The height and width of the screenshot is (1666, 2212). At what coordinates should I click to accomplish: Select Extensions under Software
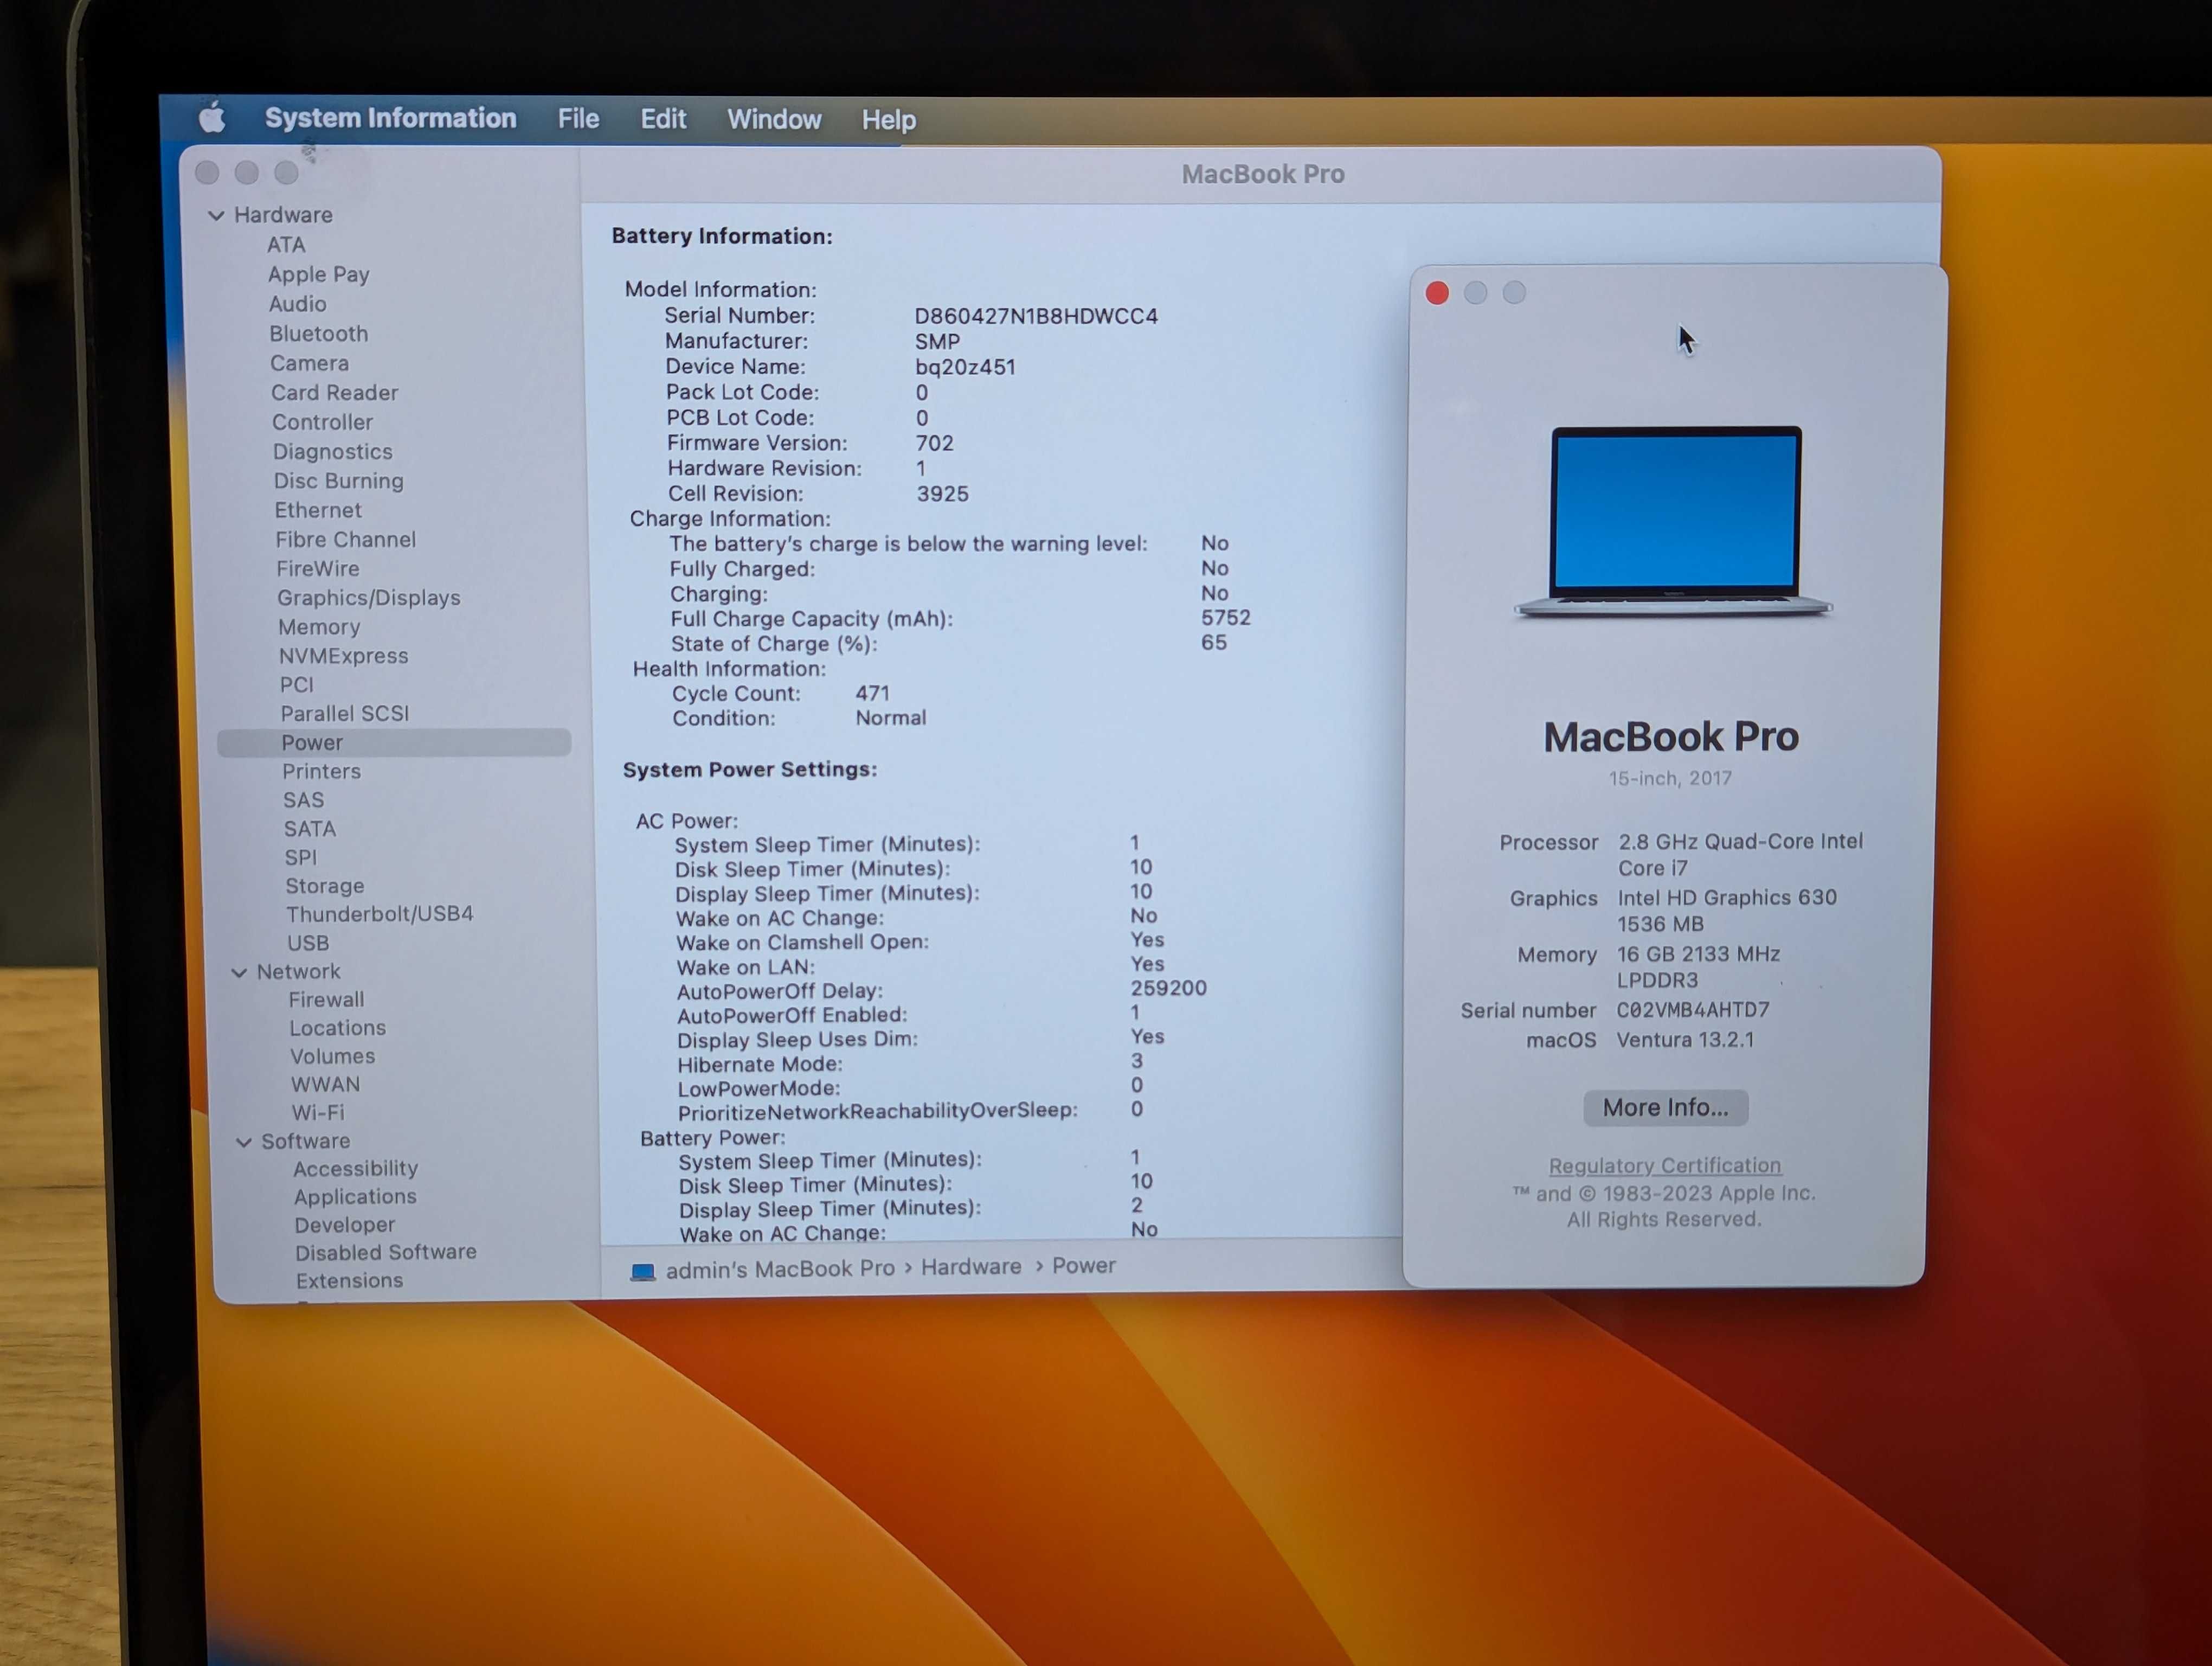point(349,1280)
